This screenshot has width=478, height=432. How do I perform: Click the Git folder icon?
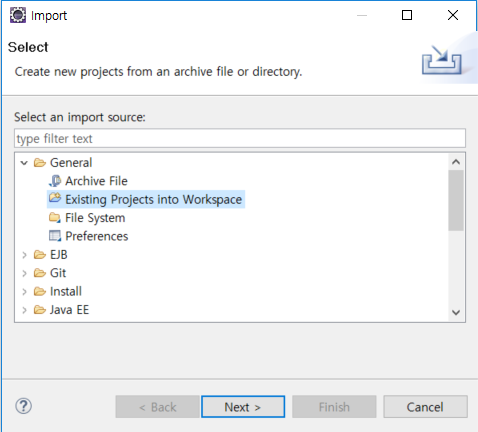tap(40, 273)
